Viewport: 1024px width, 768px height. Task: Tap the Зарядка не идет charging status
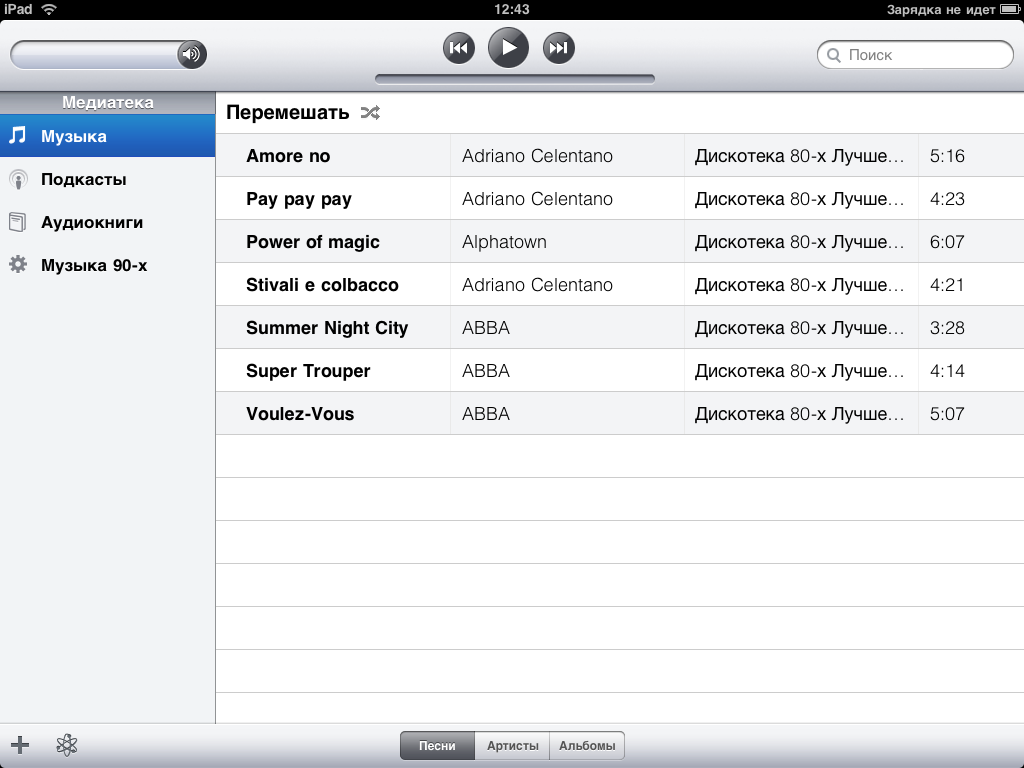[941, 10]
